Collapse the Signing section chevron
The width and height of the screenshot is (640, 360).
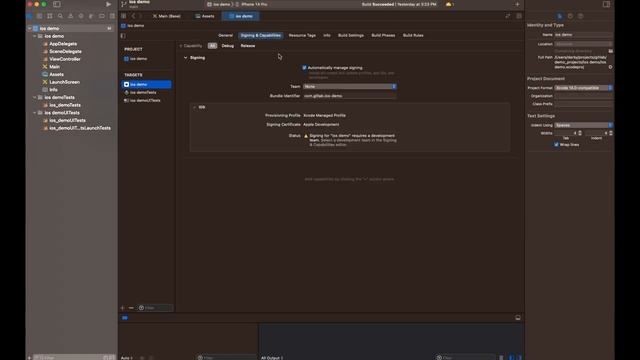[185, 58]
